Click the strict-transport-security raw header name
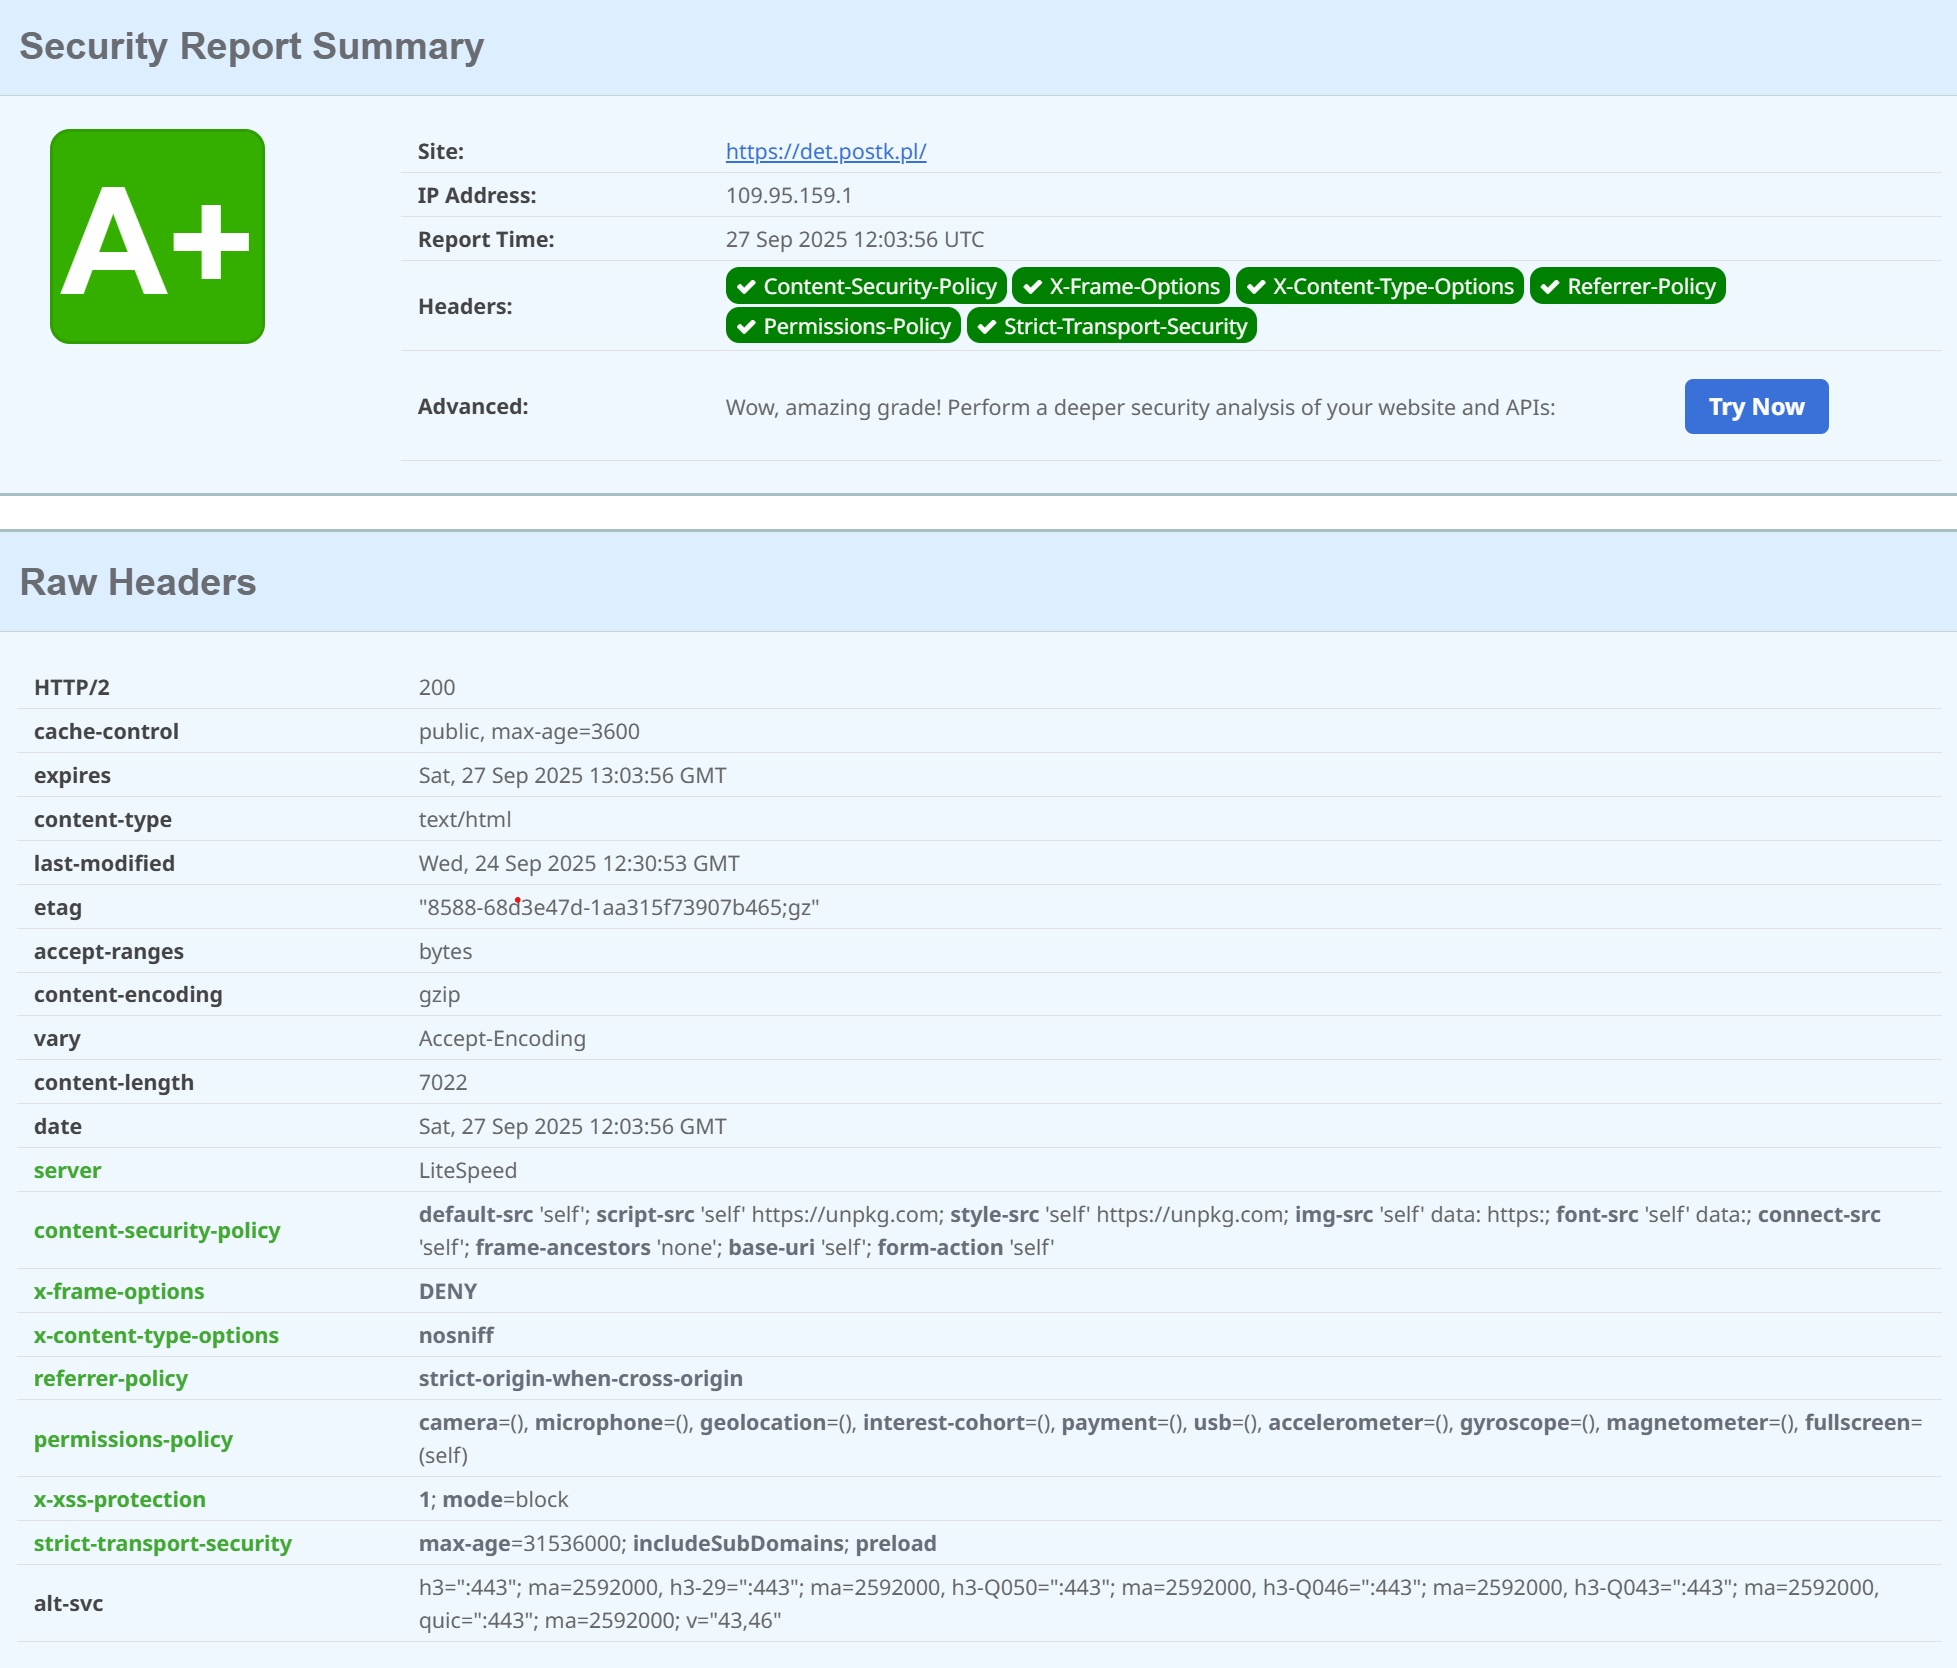 [163, 1543]
